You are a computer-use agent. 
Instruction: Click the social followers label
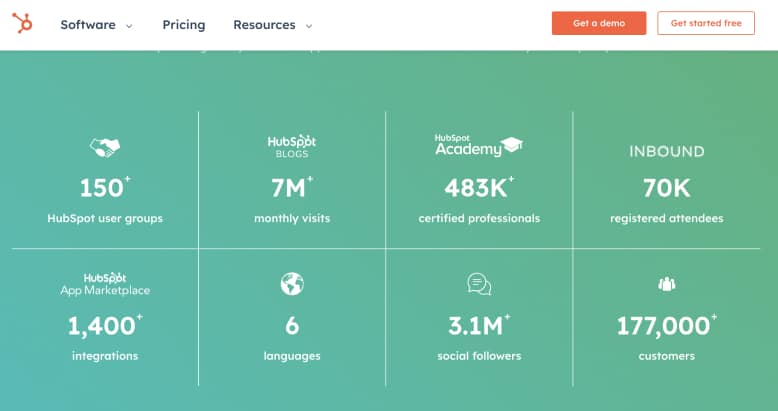point(479,356)
